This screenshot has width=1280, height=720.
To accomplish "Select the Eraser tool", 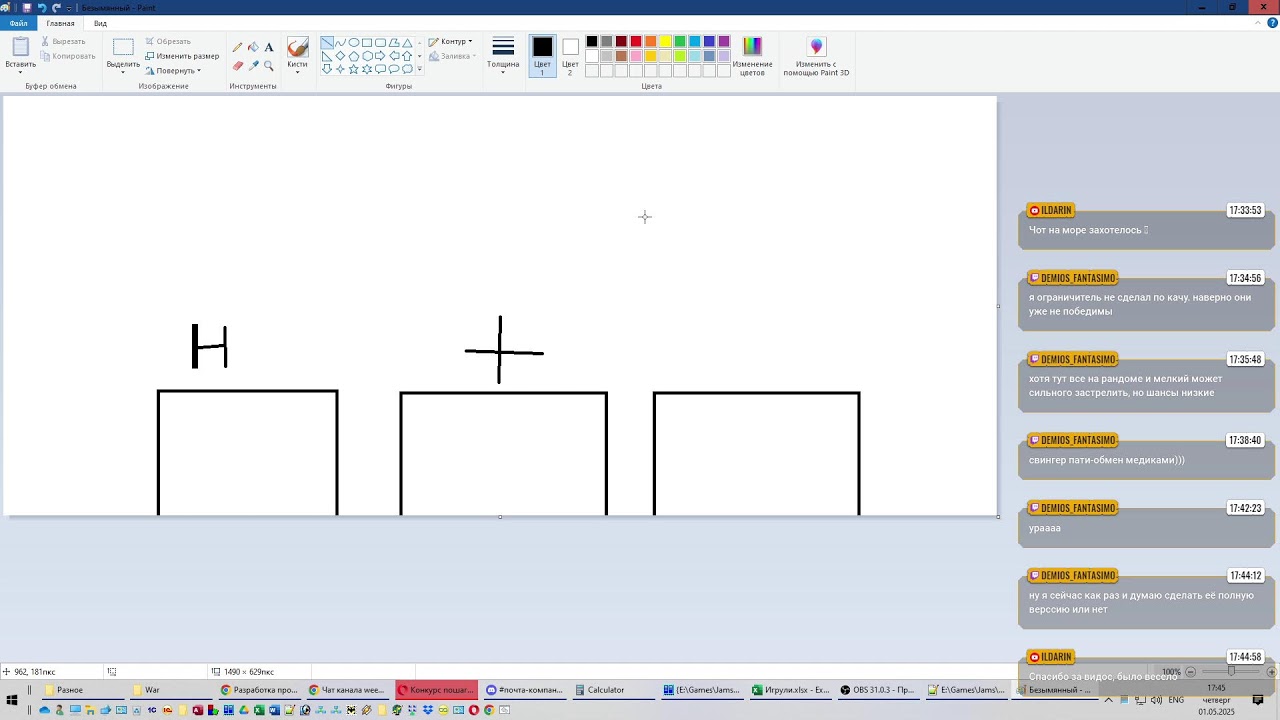I will 237,65.
